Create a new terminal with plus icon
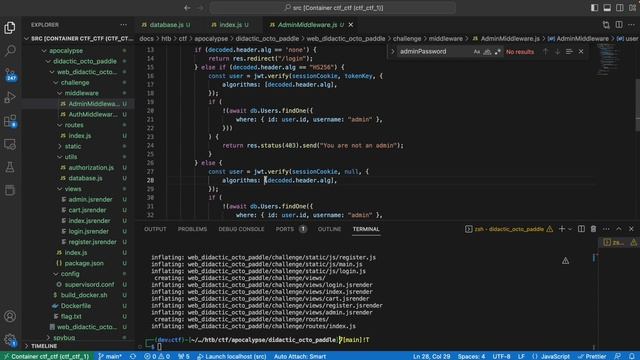 pos(562,229)
